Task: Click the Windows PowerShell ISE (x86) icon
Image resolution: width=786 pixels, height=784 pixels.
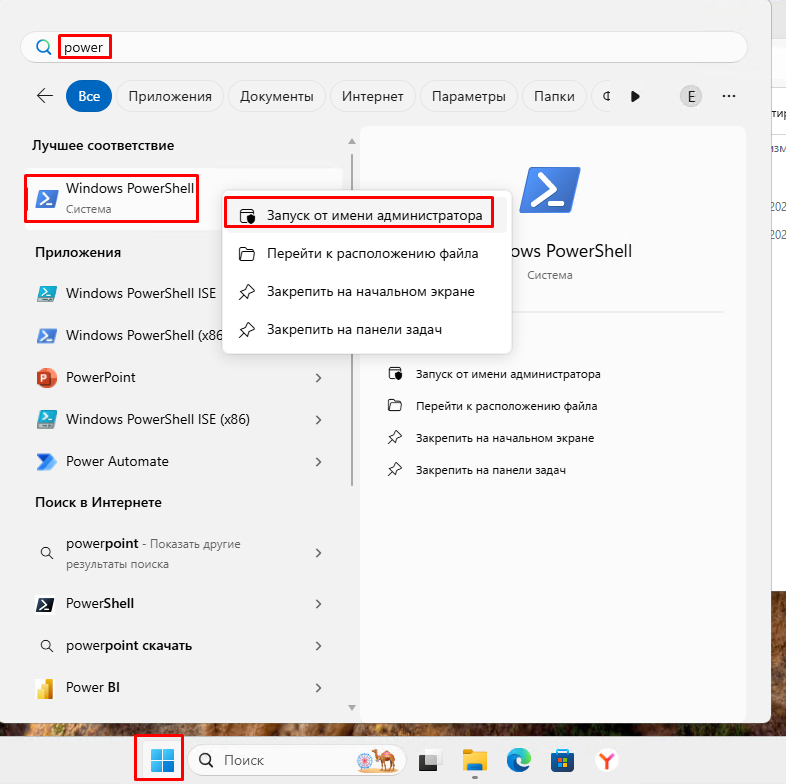Action: pos(47,420)
